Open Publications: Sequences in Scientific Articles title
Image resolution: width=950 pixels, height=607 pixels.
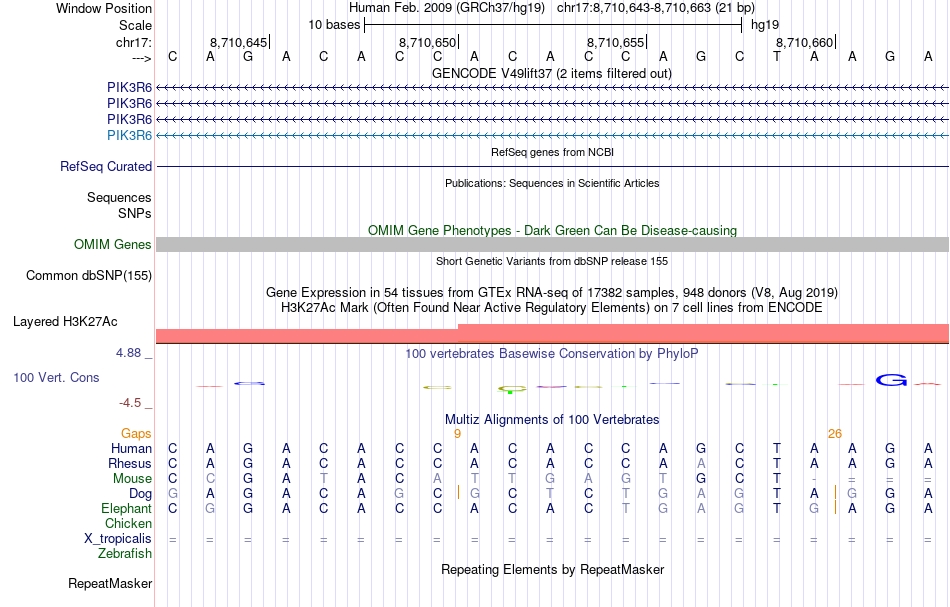click(x=552, y=183)
